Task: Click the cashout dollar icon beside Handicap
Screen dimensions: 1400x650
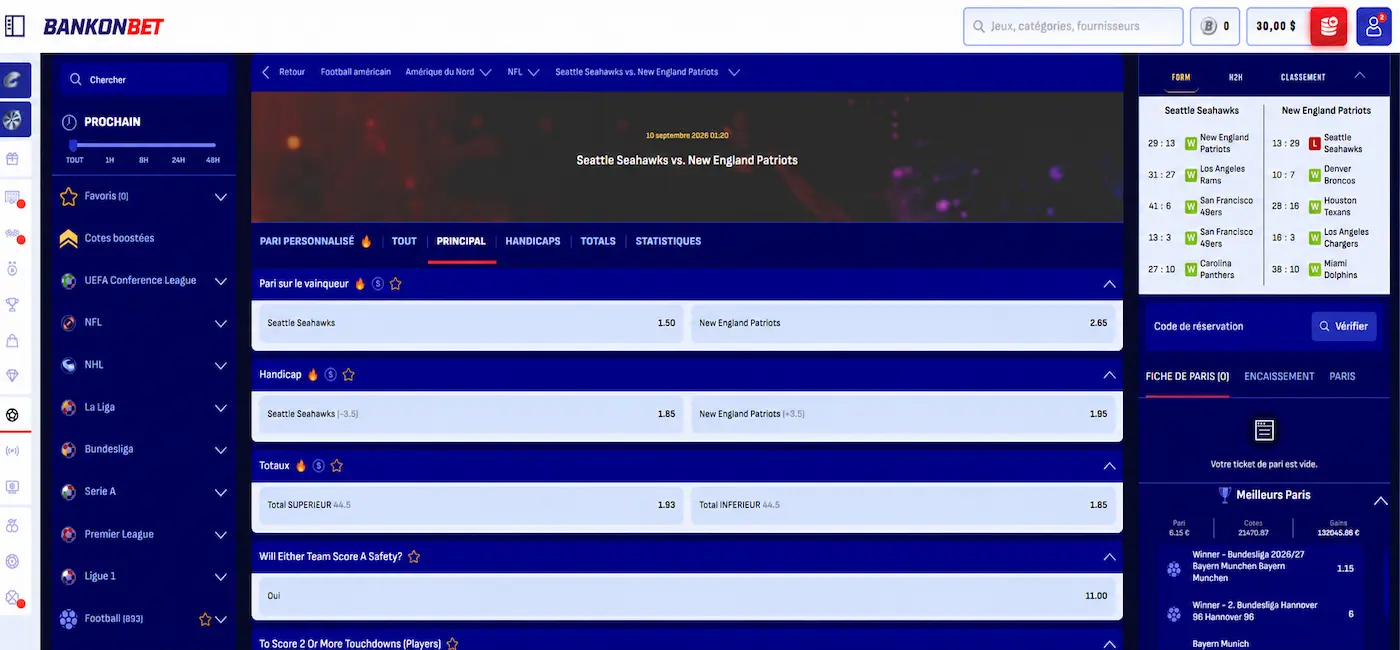Action: (x=330, y=375)
